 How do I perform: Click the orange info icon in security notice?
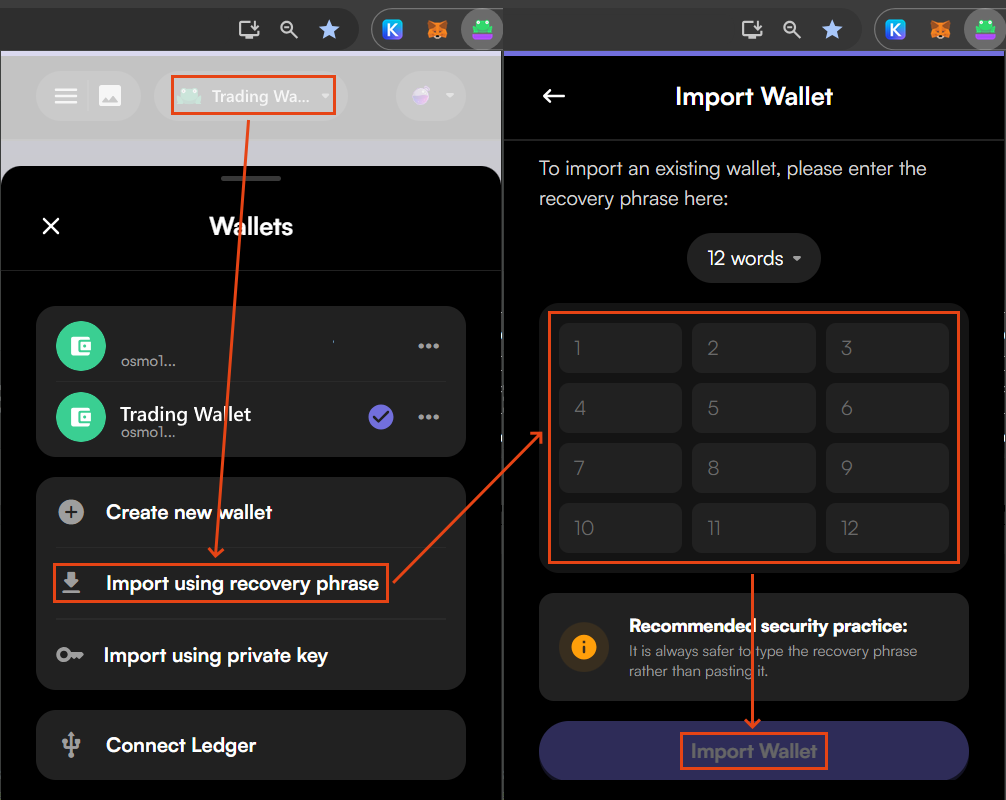point(583,647)
